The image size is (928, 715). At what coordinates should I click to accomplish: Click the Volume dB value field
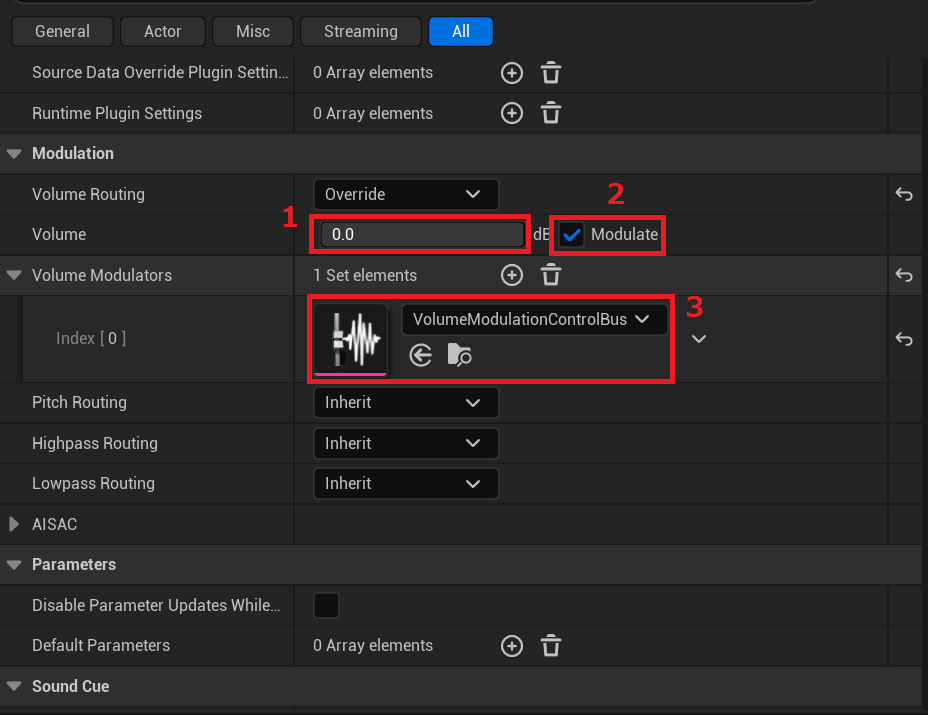[422, 235]
